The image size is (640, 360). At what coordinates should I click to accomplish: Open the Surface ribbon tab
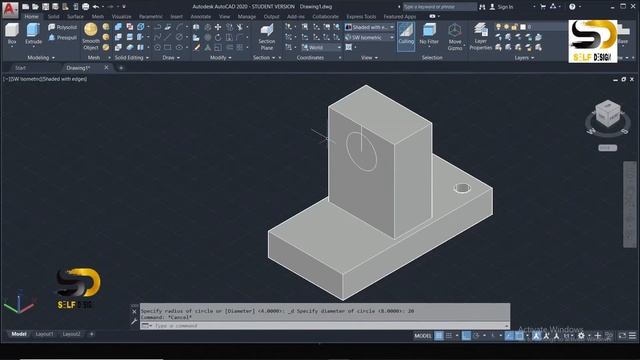(76, 17)
